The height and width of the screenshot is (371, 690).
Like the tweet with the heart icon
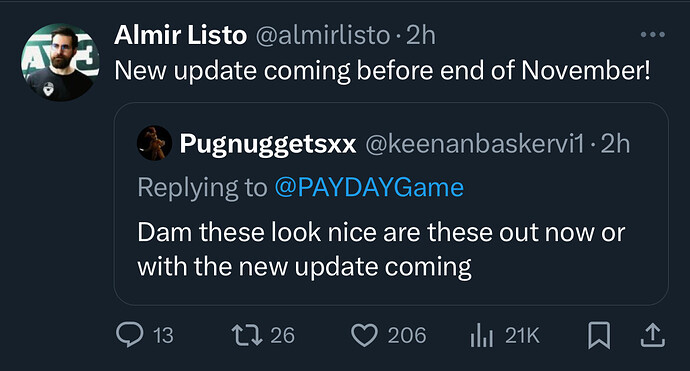(x=364, y=335)
